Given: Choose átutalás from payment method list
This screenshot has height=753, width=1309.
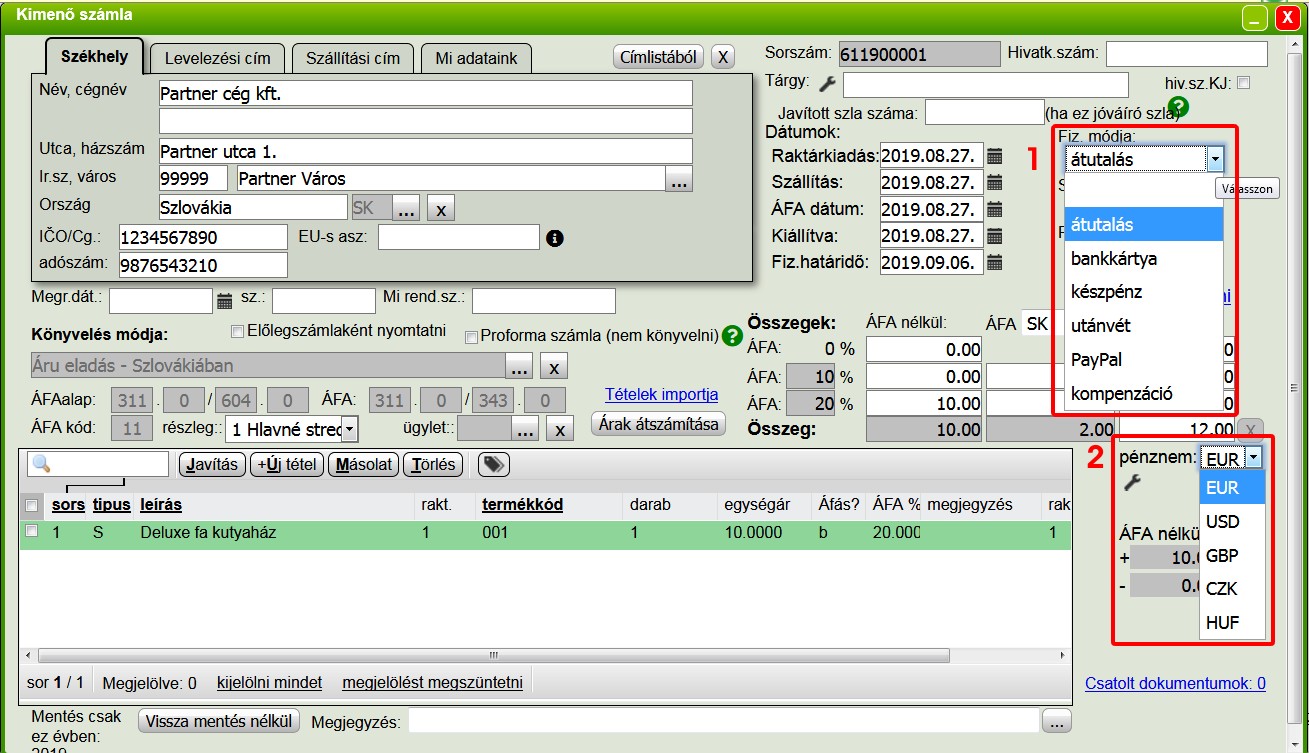Looking at the screenshot, I should pos(1144,225).
